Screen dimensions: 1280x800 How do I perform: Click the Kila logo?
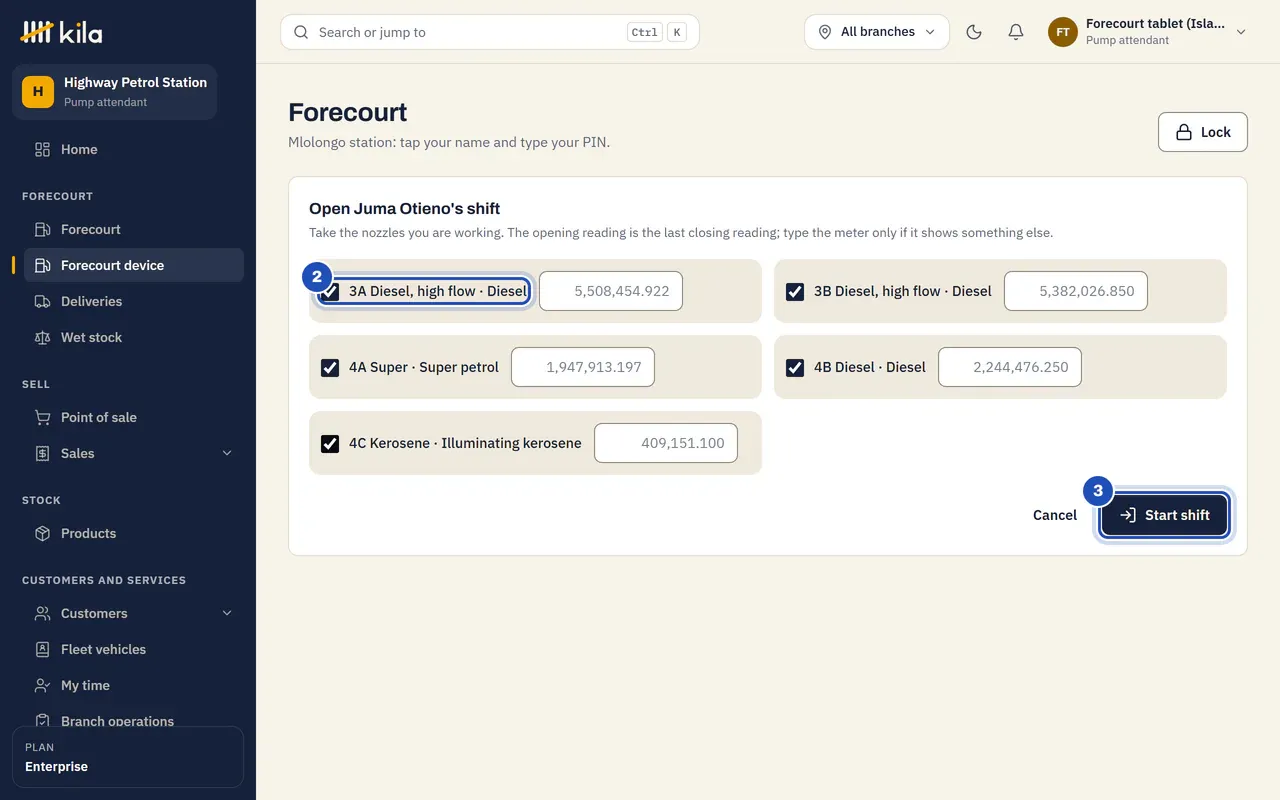pyautogui.click(x=61, y=32)
